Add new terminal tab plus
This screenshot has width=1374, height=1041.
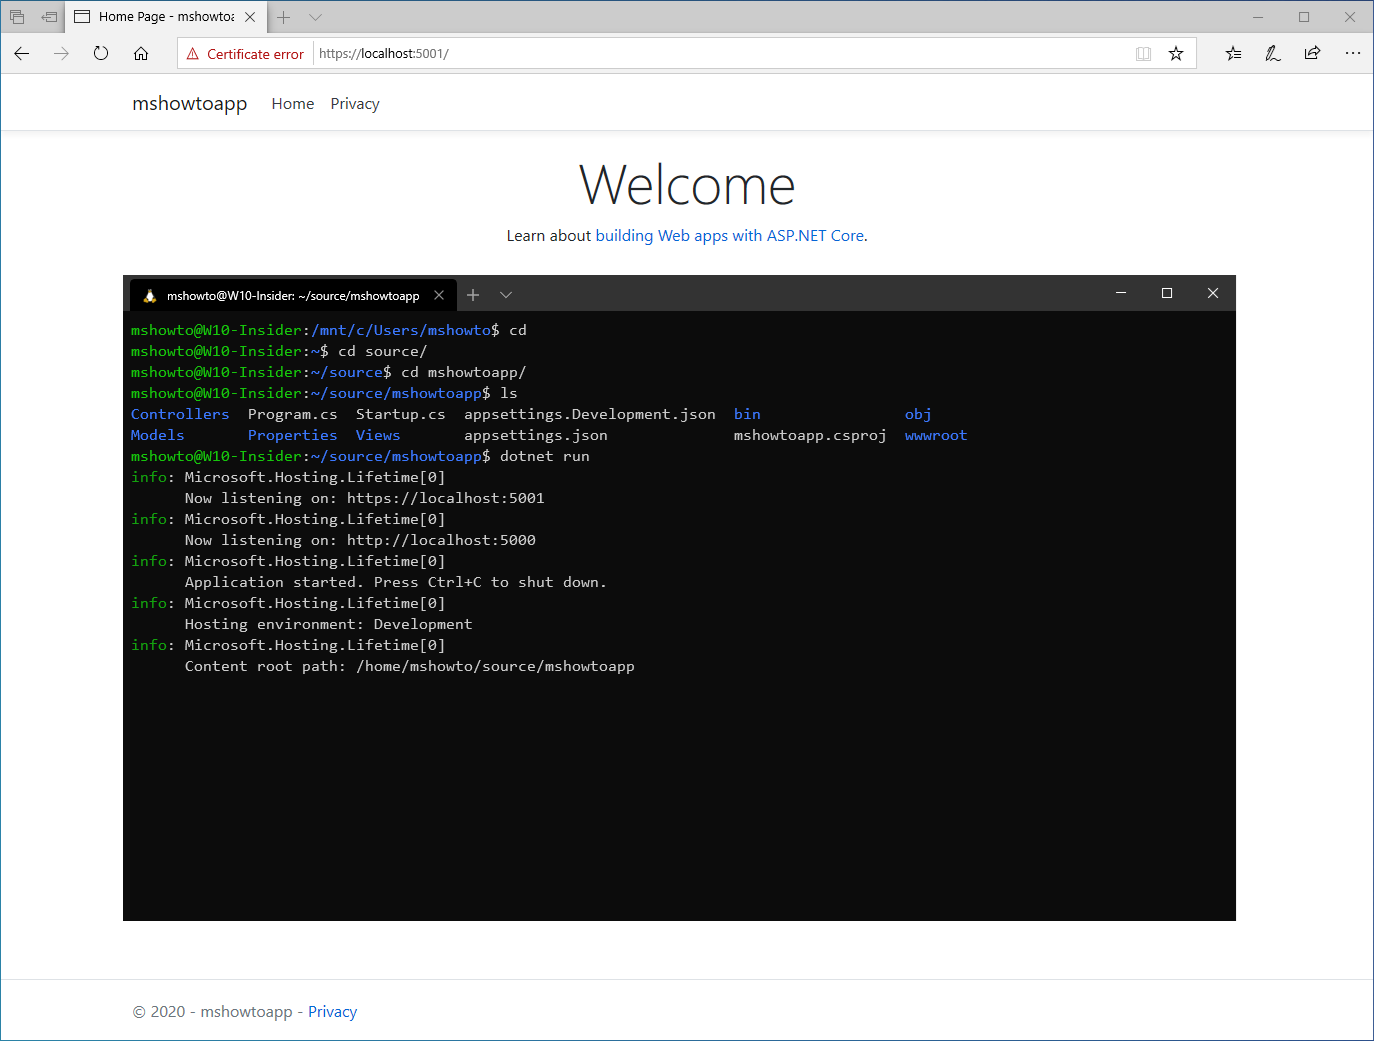(x=473, y=295)
